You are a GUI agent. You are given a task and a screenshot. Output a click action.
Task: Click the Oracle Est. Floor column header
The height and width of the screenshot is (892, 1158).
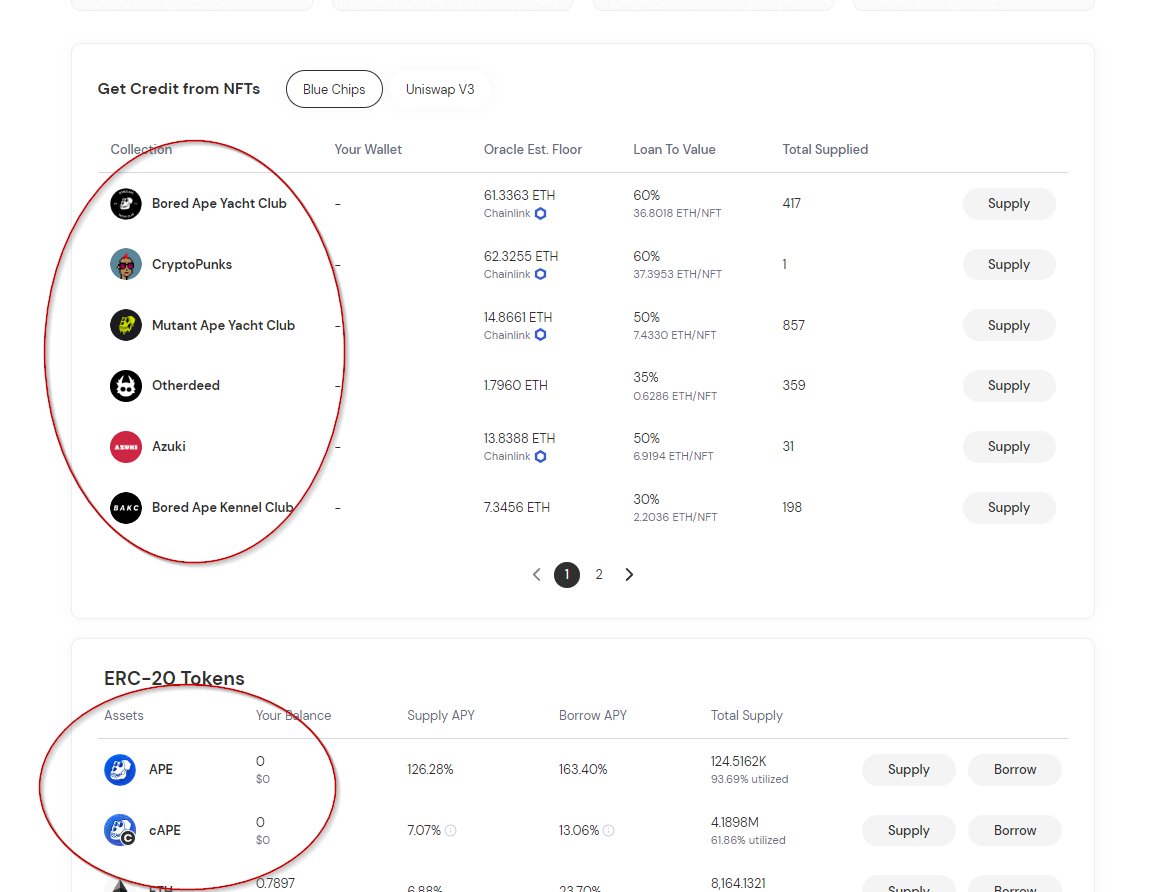pos(532,149)
